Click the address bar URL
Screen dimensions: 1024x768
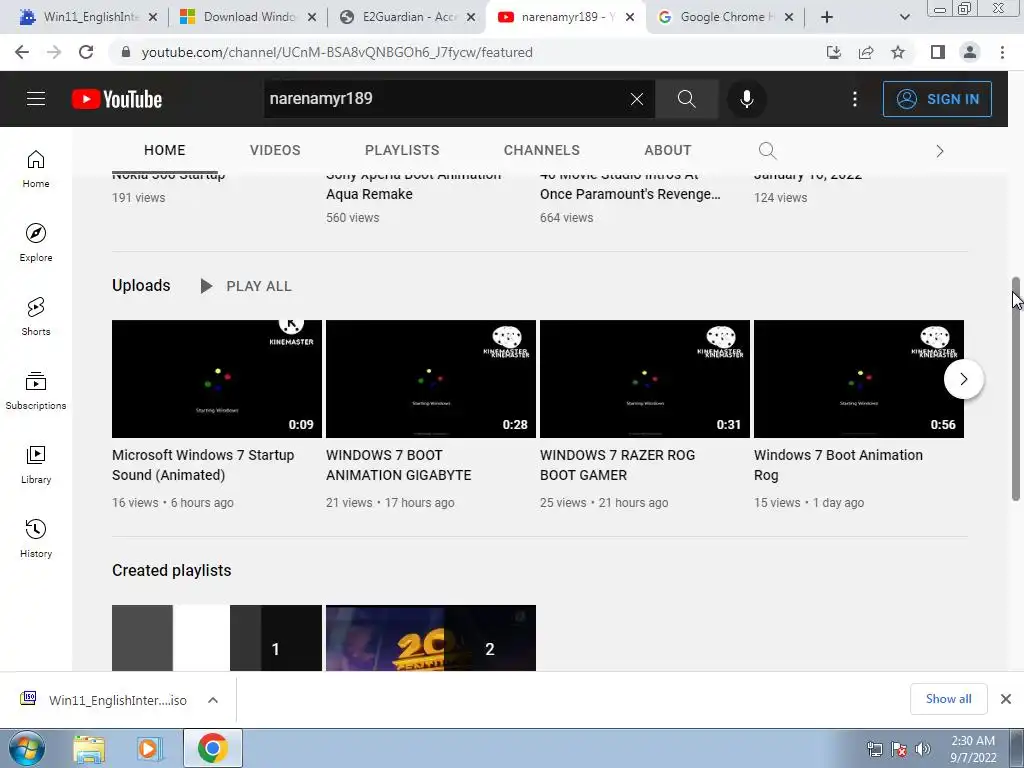click(x=337, y=52)
